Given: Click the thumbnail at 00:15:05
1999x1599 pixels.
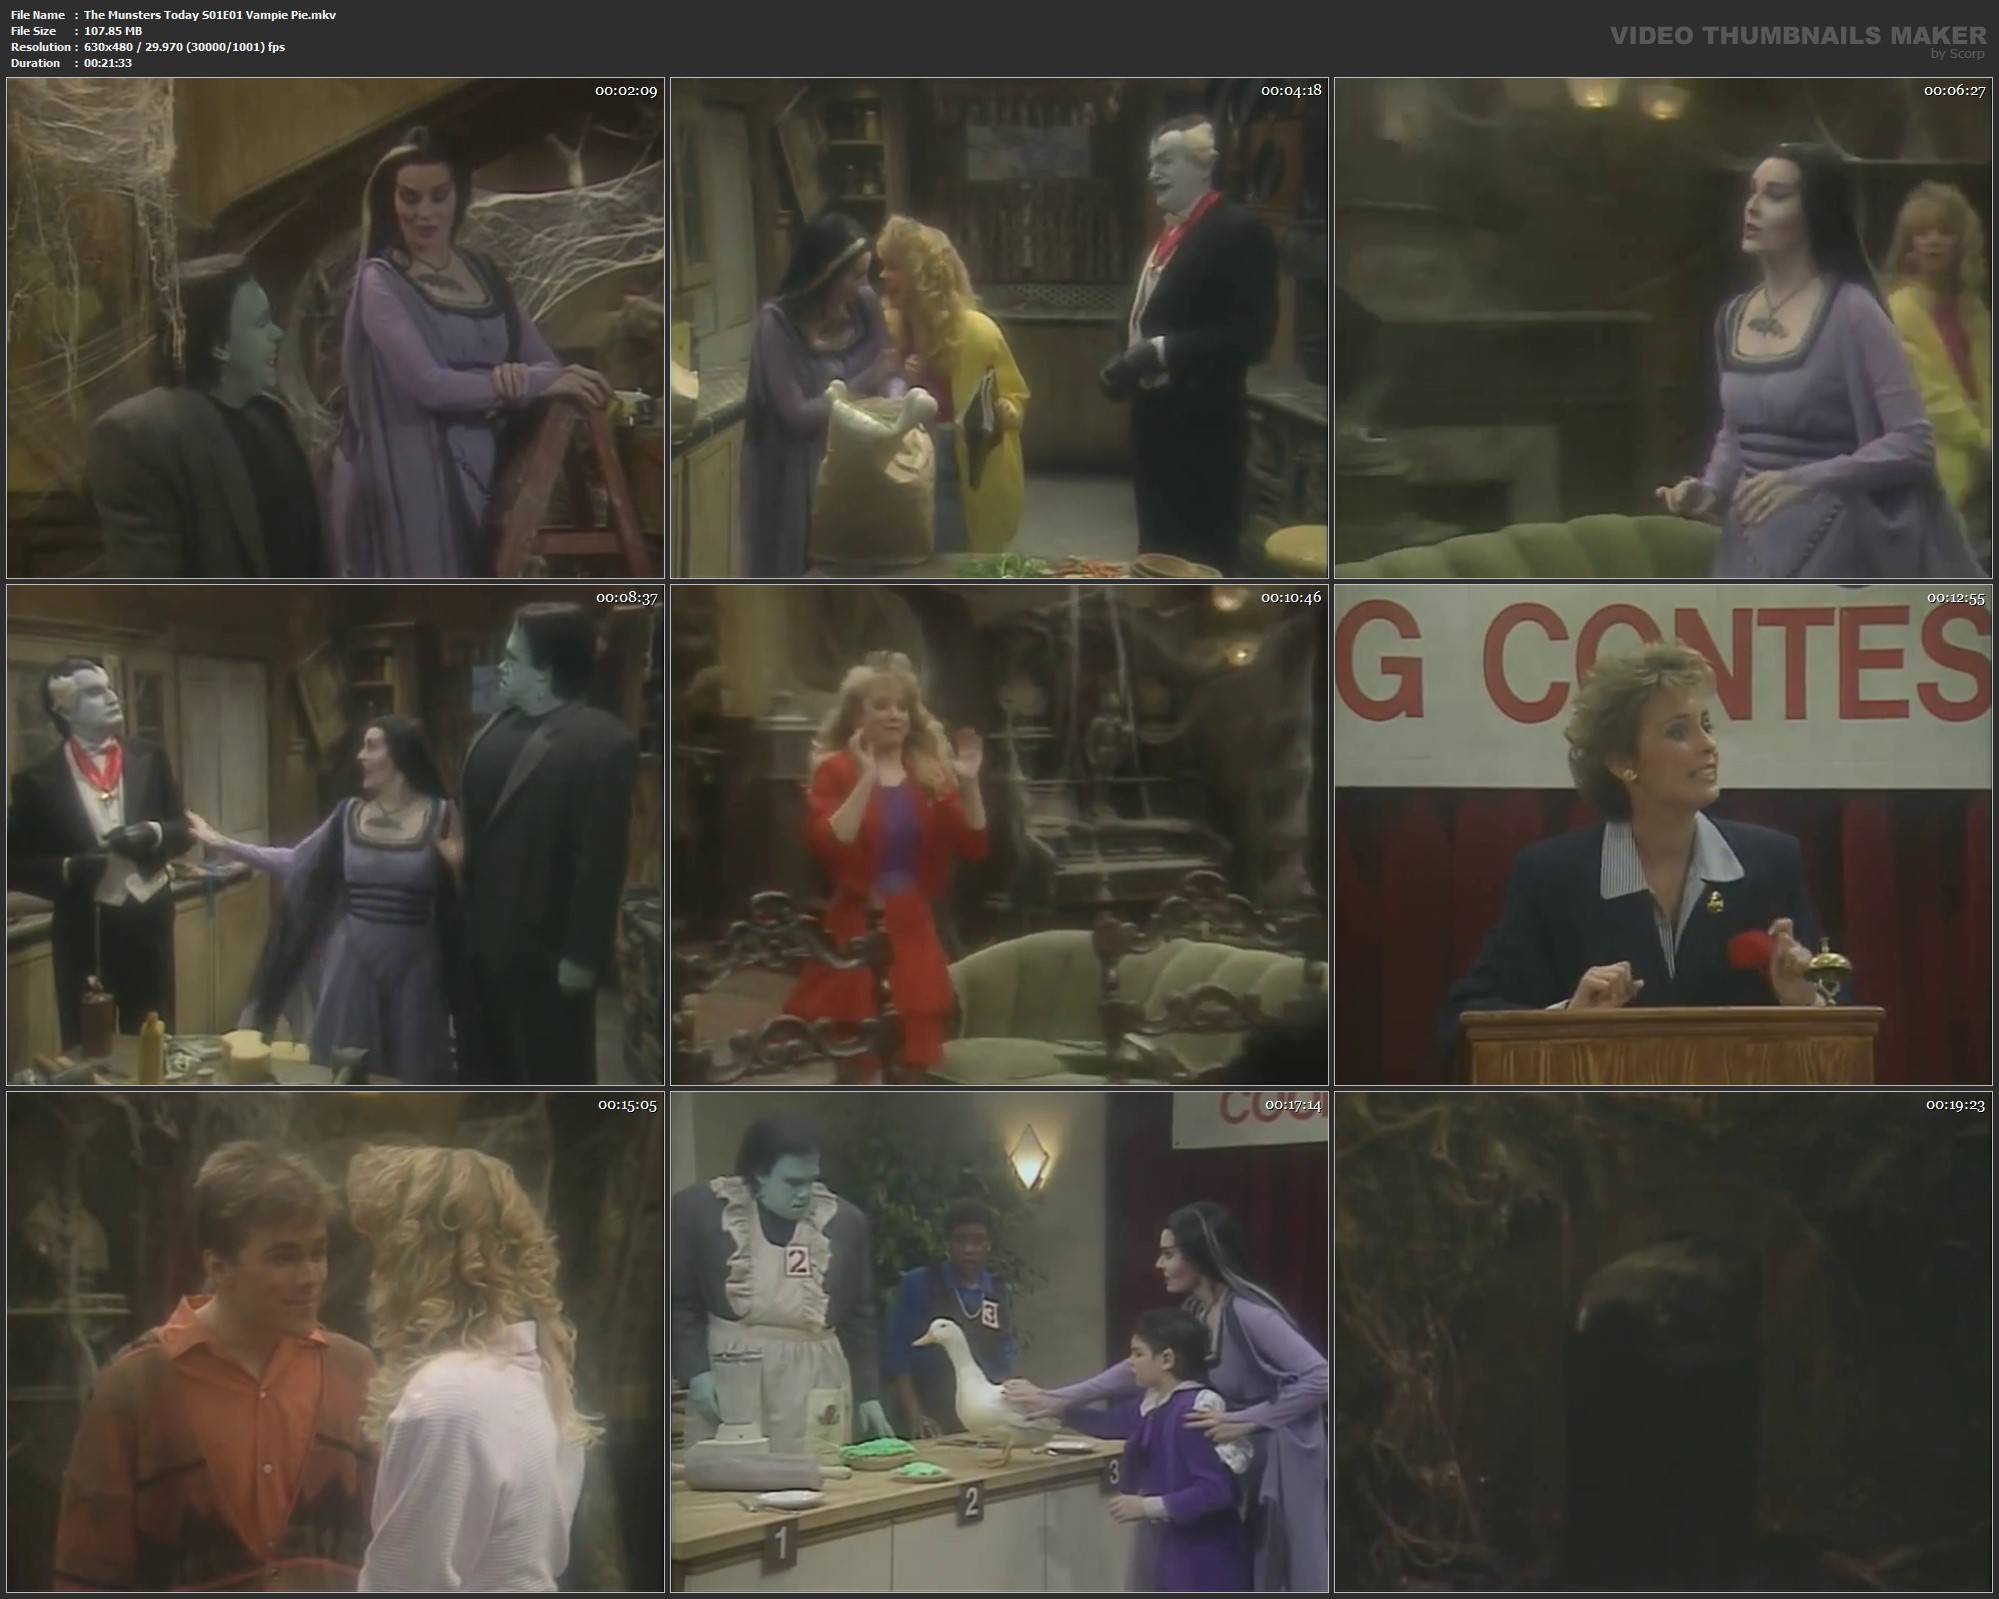Looking at the screenshot, I should [x=335, y=1342].
